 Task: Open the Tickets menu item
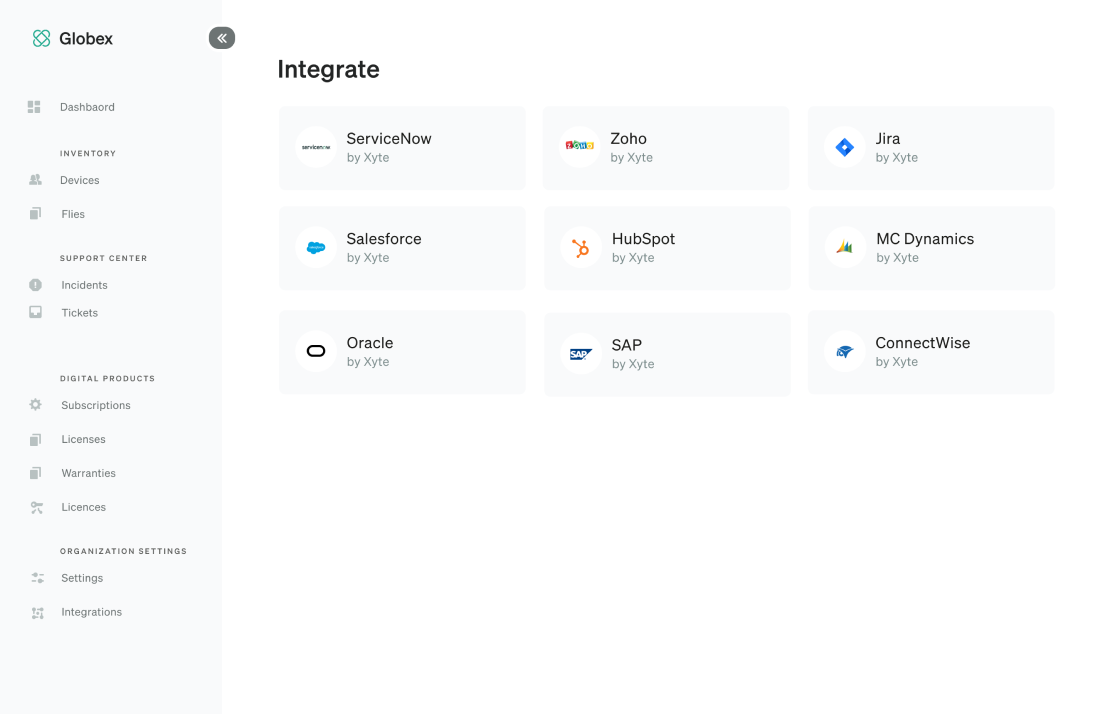(79, 313)
